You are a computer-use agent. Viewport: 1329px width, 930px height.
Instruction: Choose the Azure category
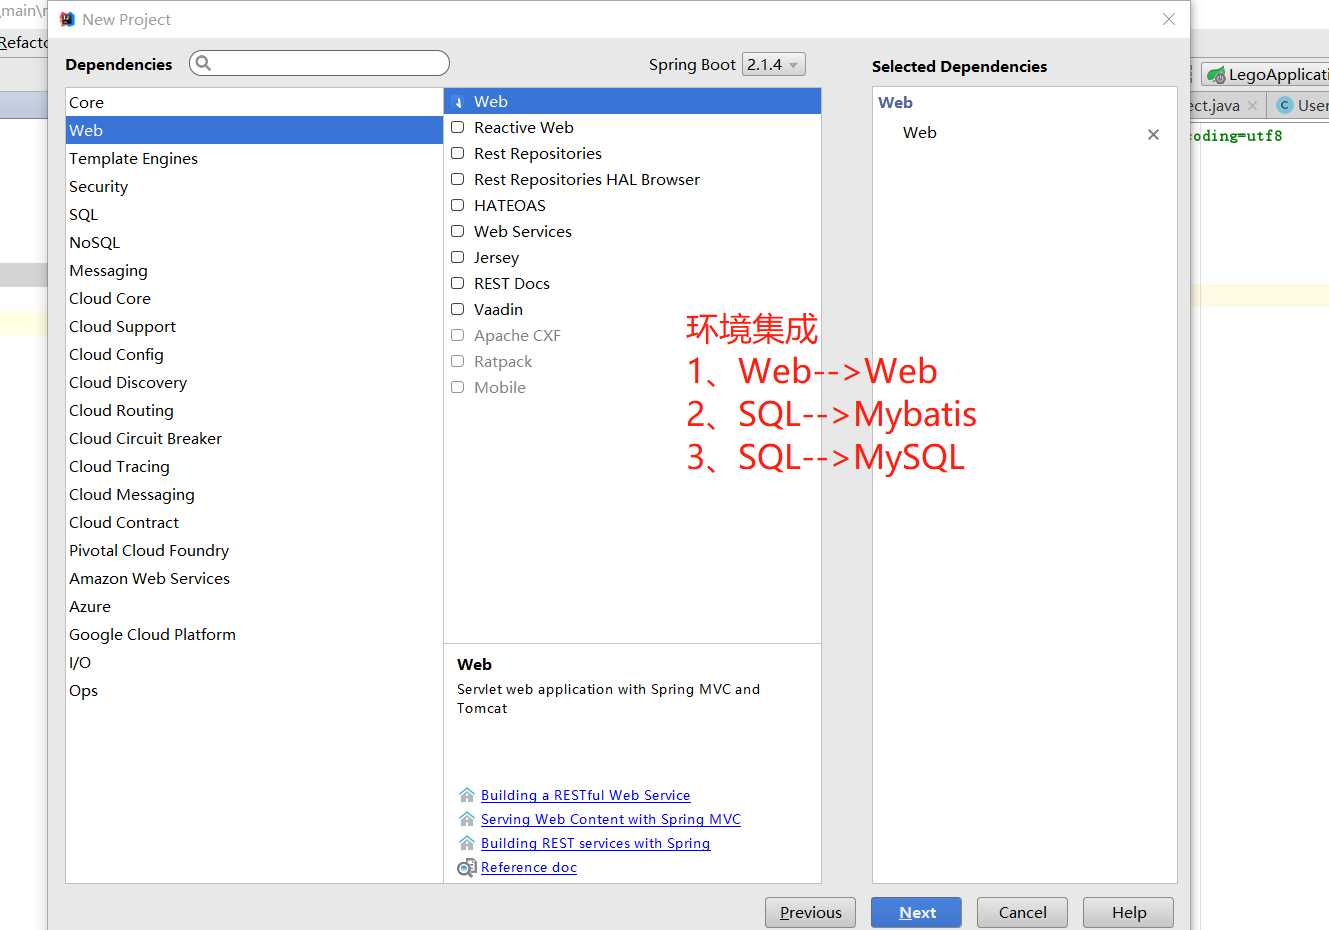254,606
